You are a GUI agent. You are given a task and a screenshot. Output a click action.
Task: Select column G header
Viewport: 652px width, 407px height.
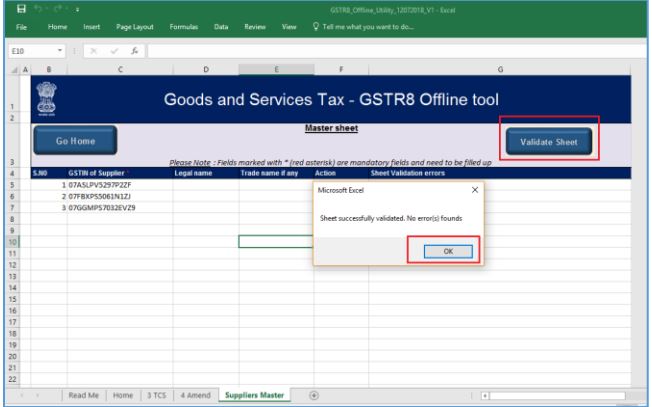point(500,69)
